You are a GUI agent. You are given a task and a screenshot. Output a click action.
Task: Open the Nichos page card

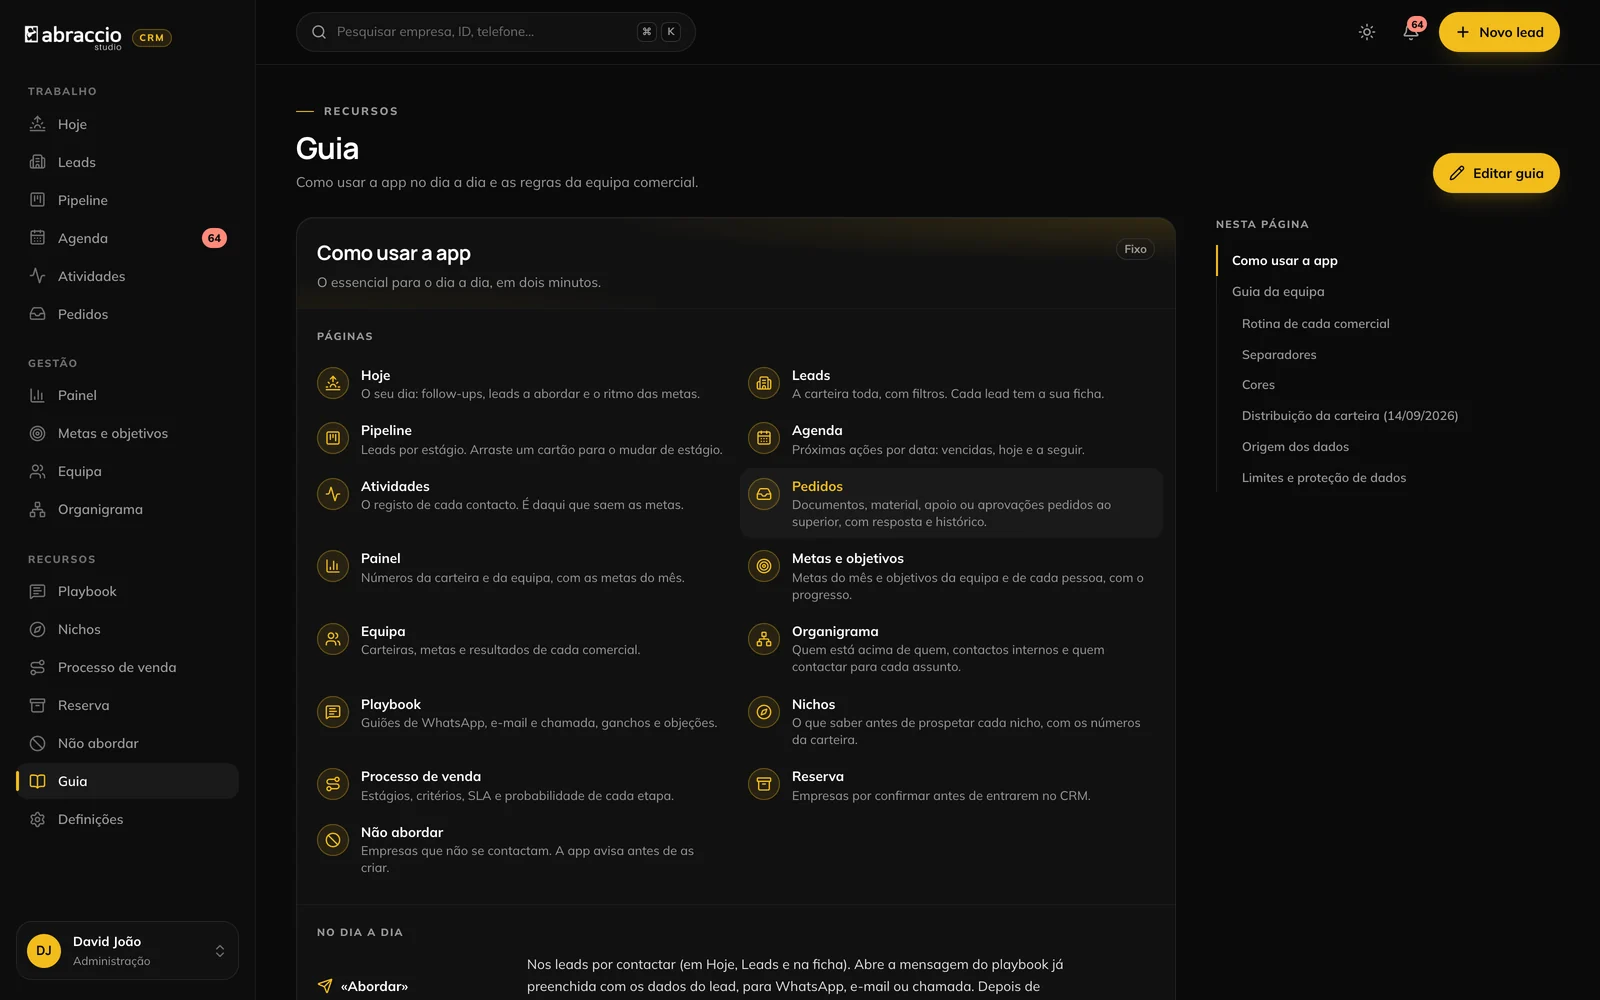[951, 722]
